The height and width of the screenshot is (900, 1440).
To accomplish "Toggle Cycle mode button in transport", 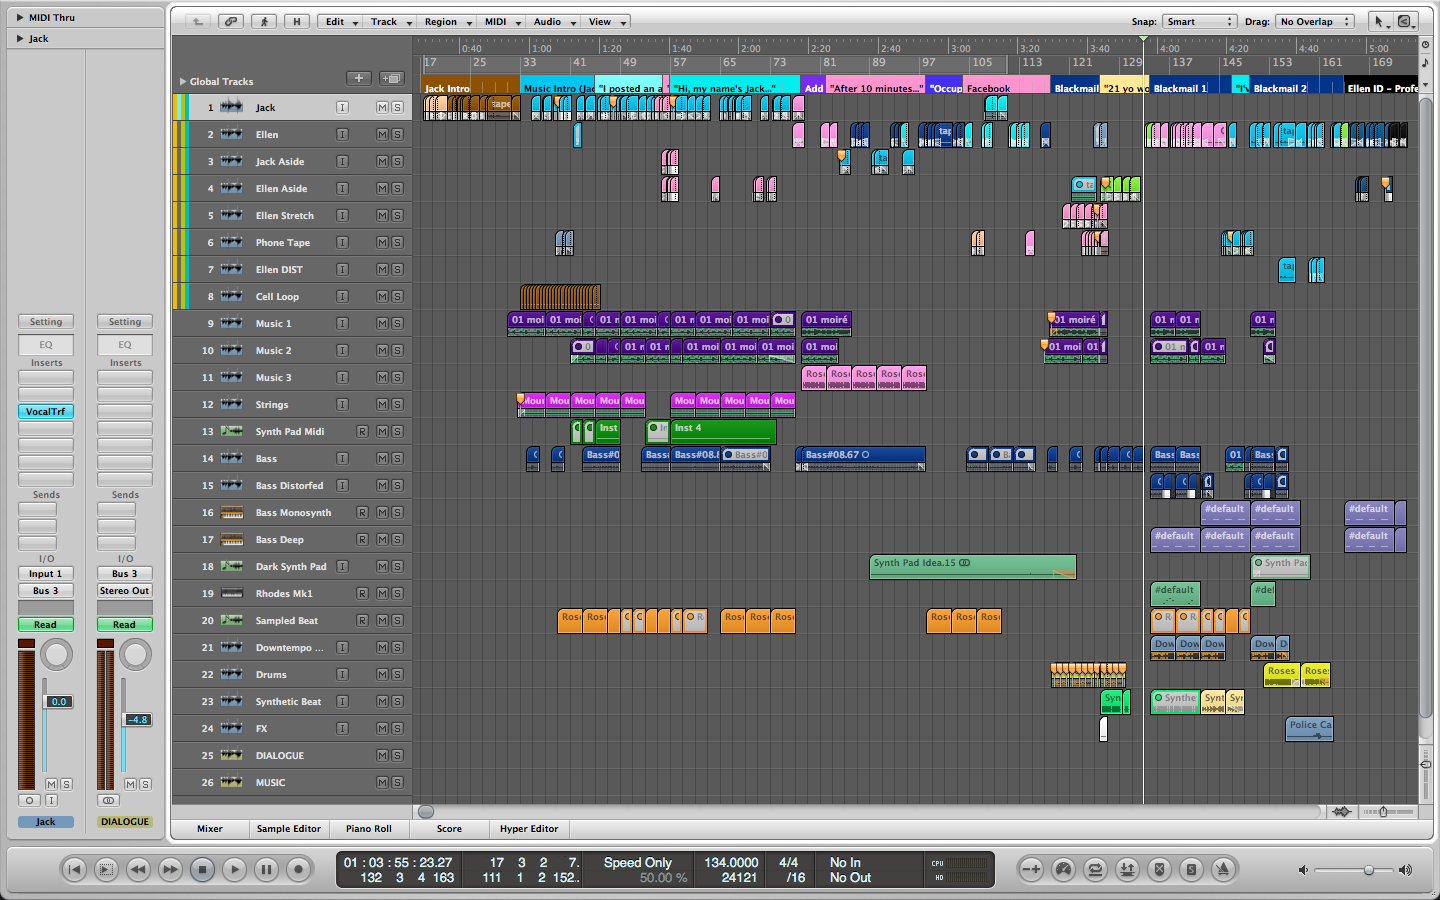I will coord(1095,870).
